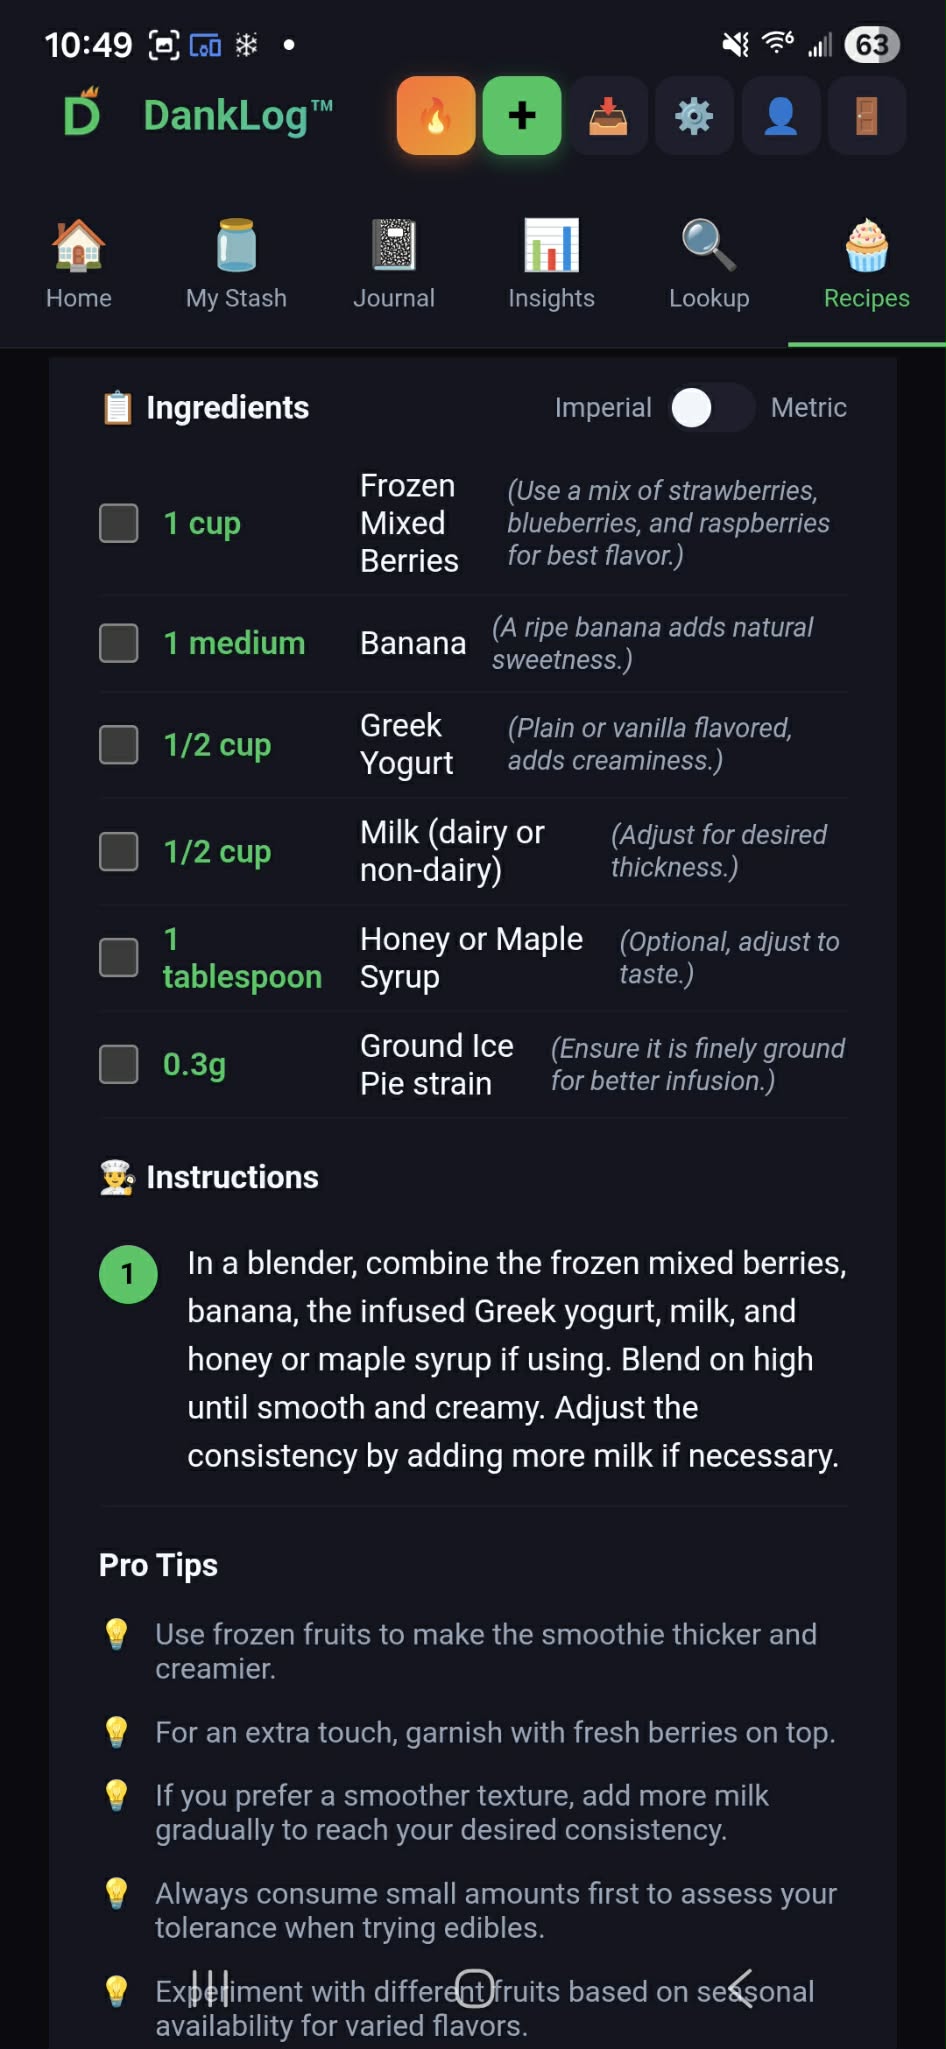Open Insights via the chart icon
This screenshot has width=946, height=2049.
551,262
